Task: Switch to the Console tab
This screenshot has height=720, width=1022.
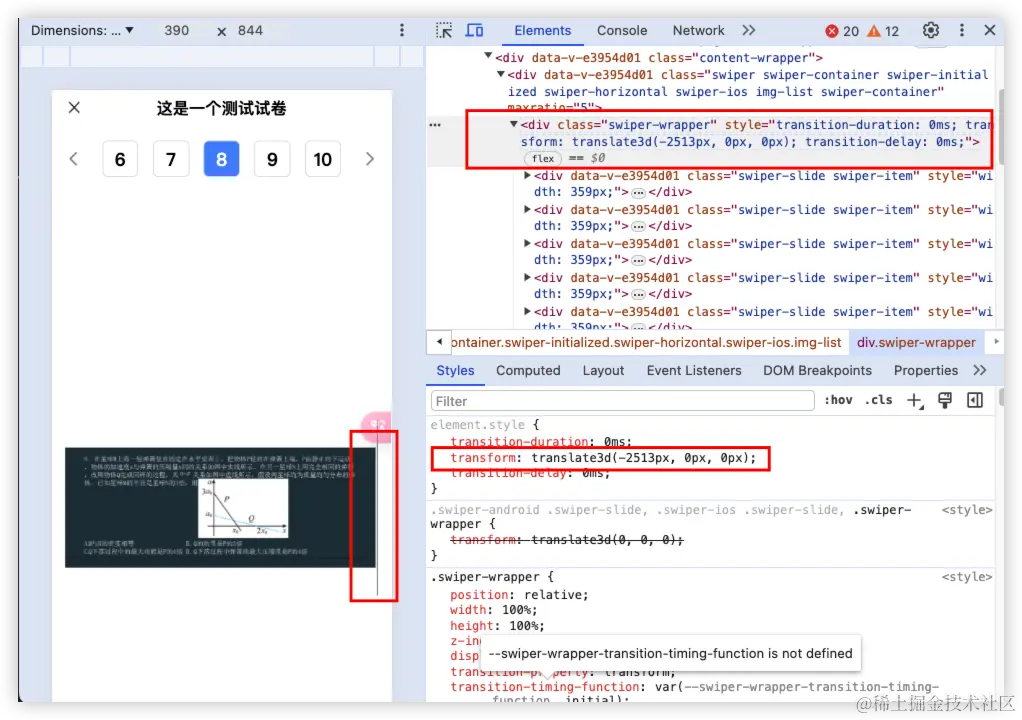Action: click(x=622, y=31)
